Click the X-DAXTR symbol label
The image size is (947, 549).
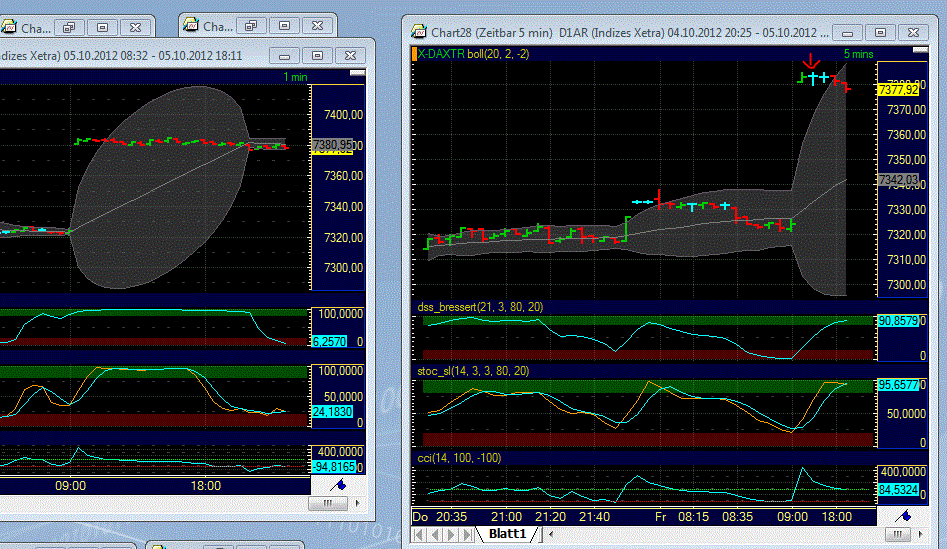pyautogui.click(x=441, y=54)
